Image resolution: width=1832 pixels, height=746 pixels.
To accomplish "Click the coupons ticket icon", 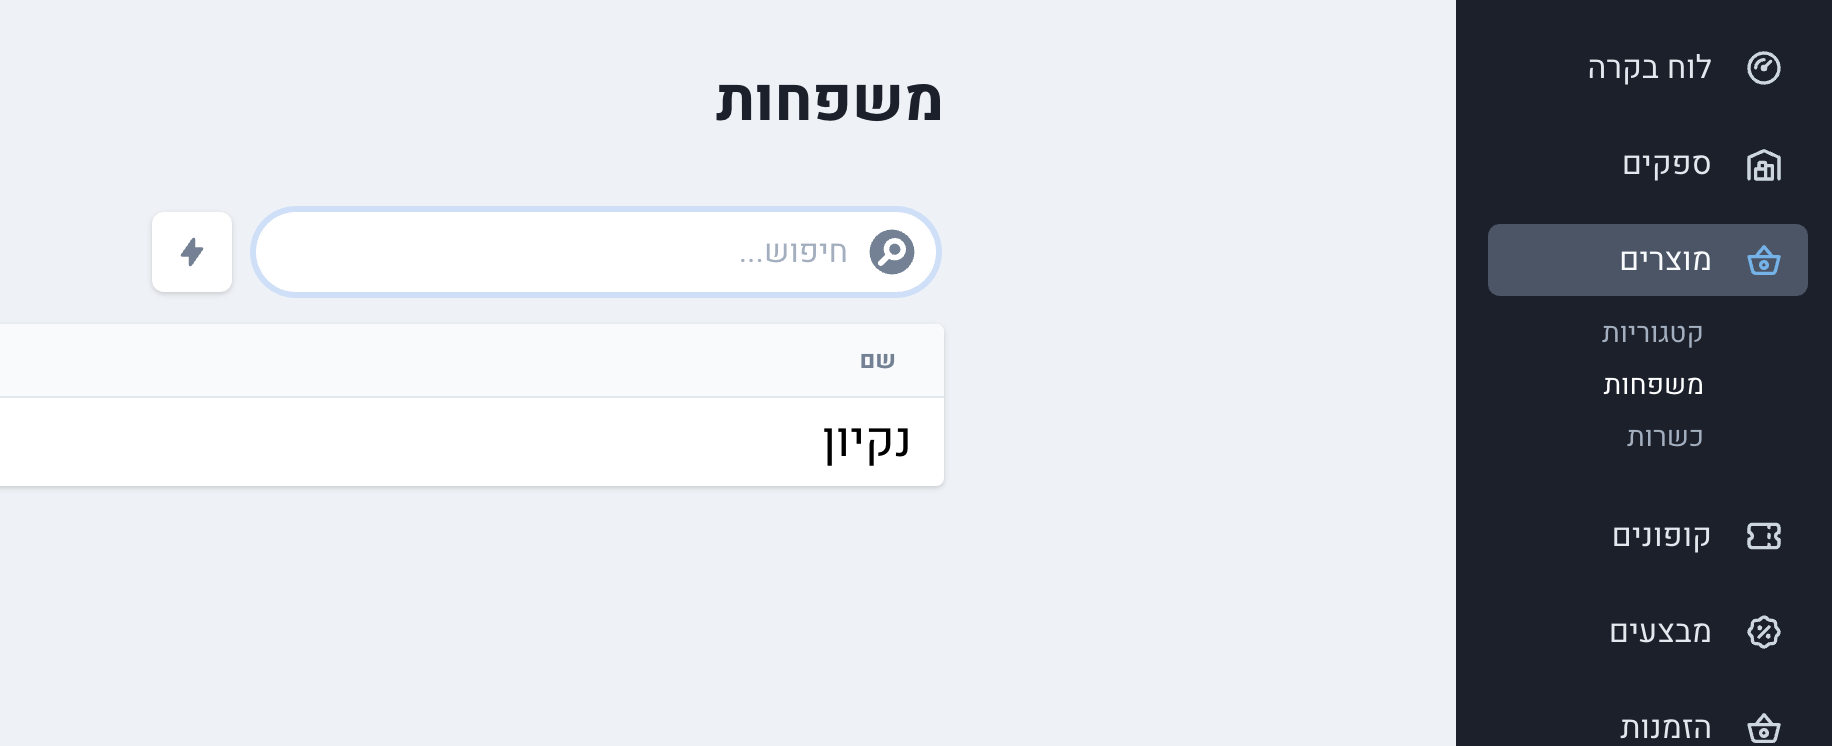I will click(1763, 536).
